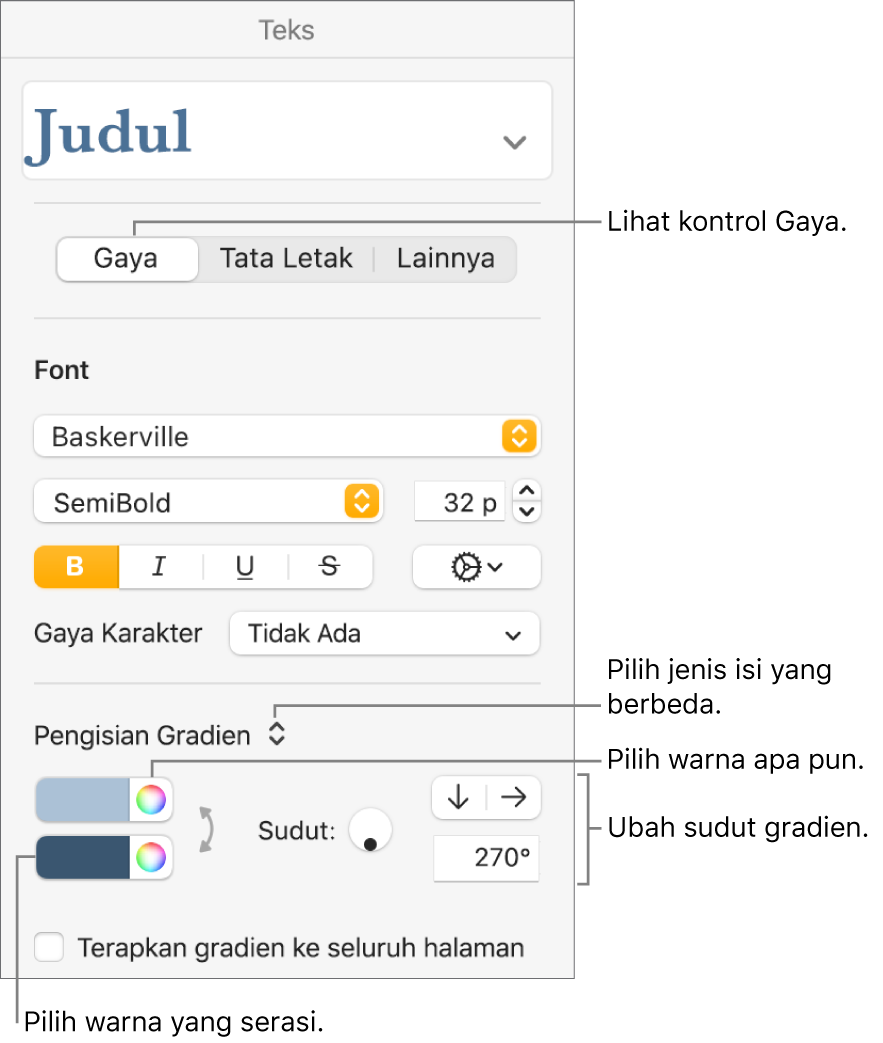The image size is (883, 1043).
Task: Switch to the Tata Letak tab
Action: 286,258
